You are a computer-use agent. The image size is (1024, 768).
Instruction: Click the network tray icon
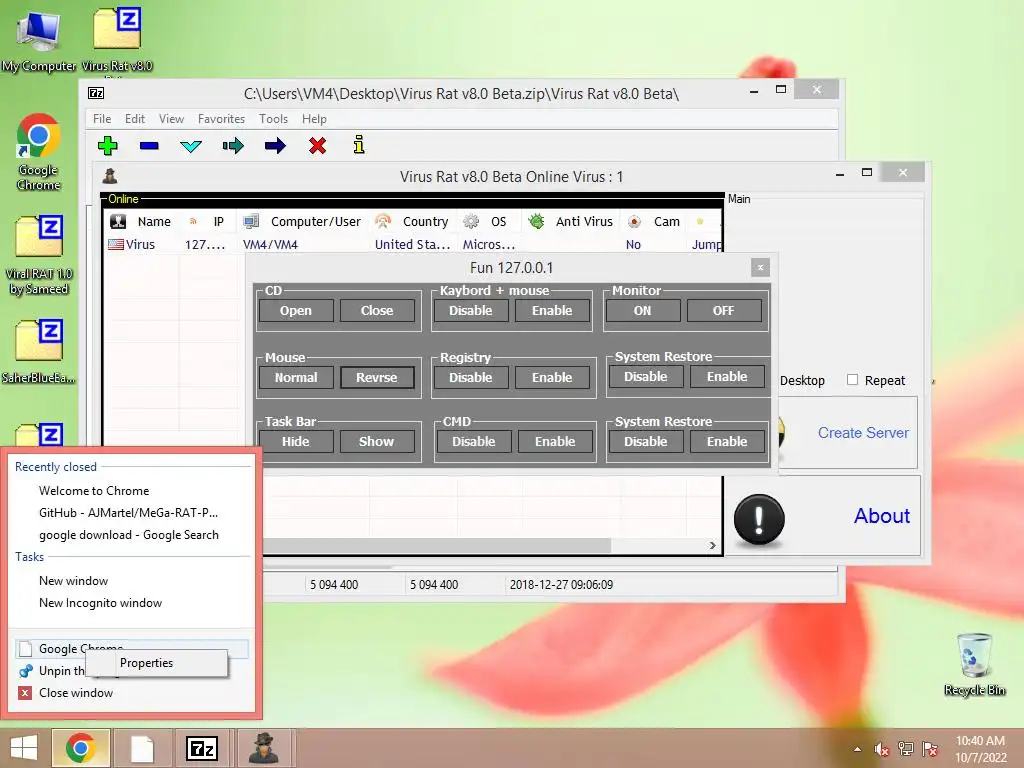click(905, 749)
